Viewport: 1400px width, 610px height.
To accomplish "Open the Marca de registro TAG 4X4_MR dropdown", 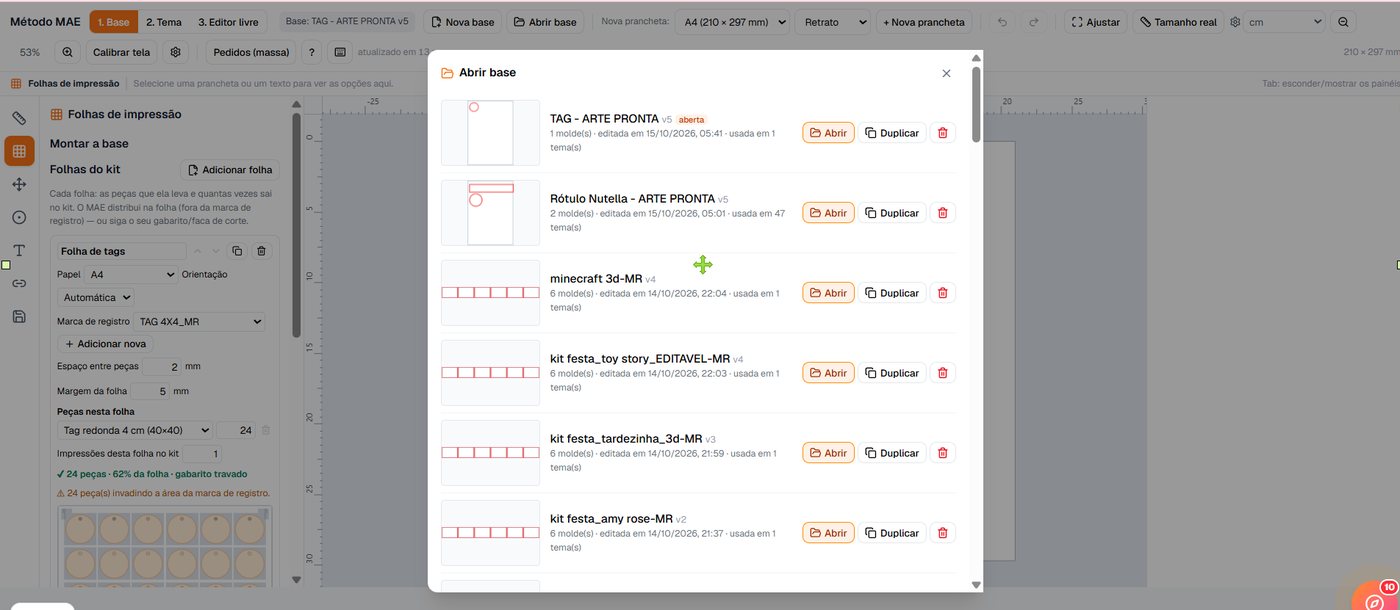I will coord(200,322).
